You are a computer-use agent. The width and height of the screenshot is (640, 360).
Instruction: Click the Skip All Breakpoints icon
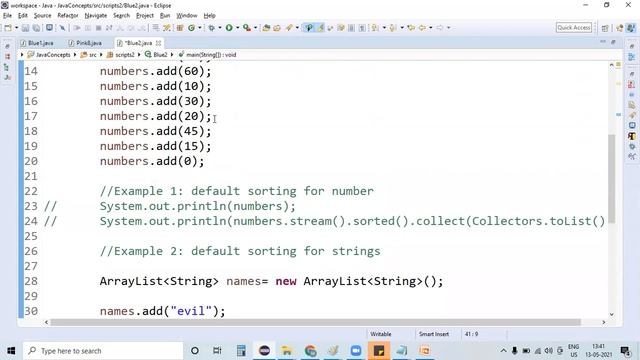click(x=62, y=28)
